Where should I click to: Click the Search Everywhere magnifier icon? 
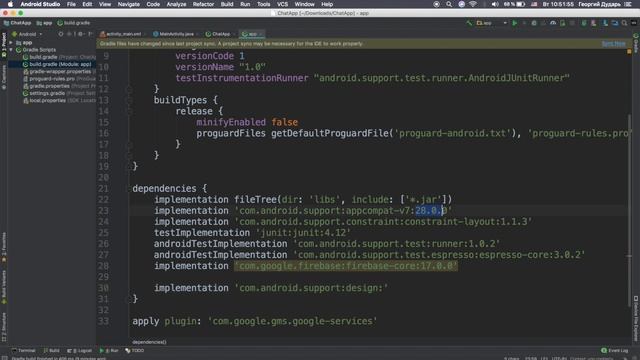tap(624, 23)
